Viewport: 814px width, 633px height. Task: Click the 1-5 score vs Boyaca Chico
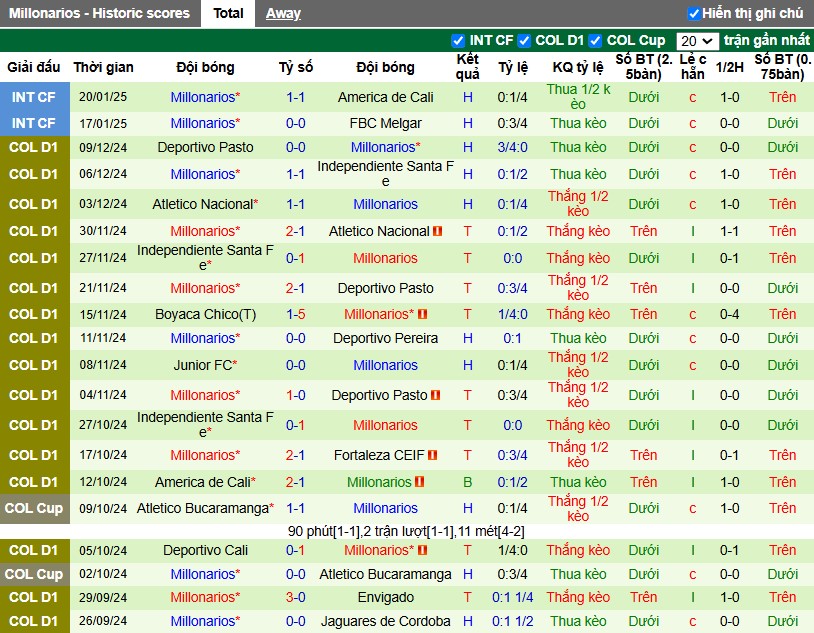click(295, 314)
